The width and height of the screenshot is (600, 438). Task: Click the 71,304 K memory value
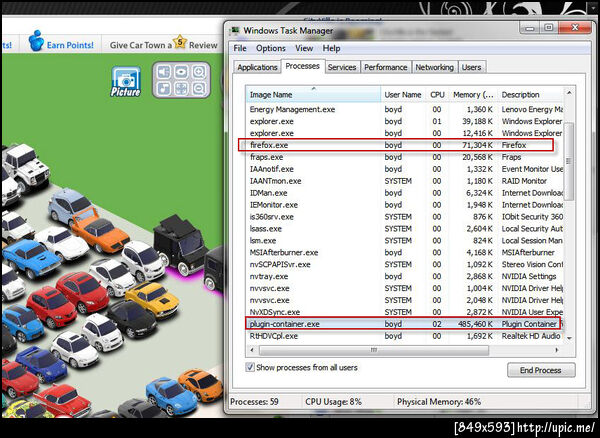[x=477, y=145]
